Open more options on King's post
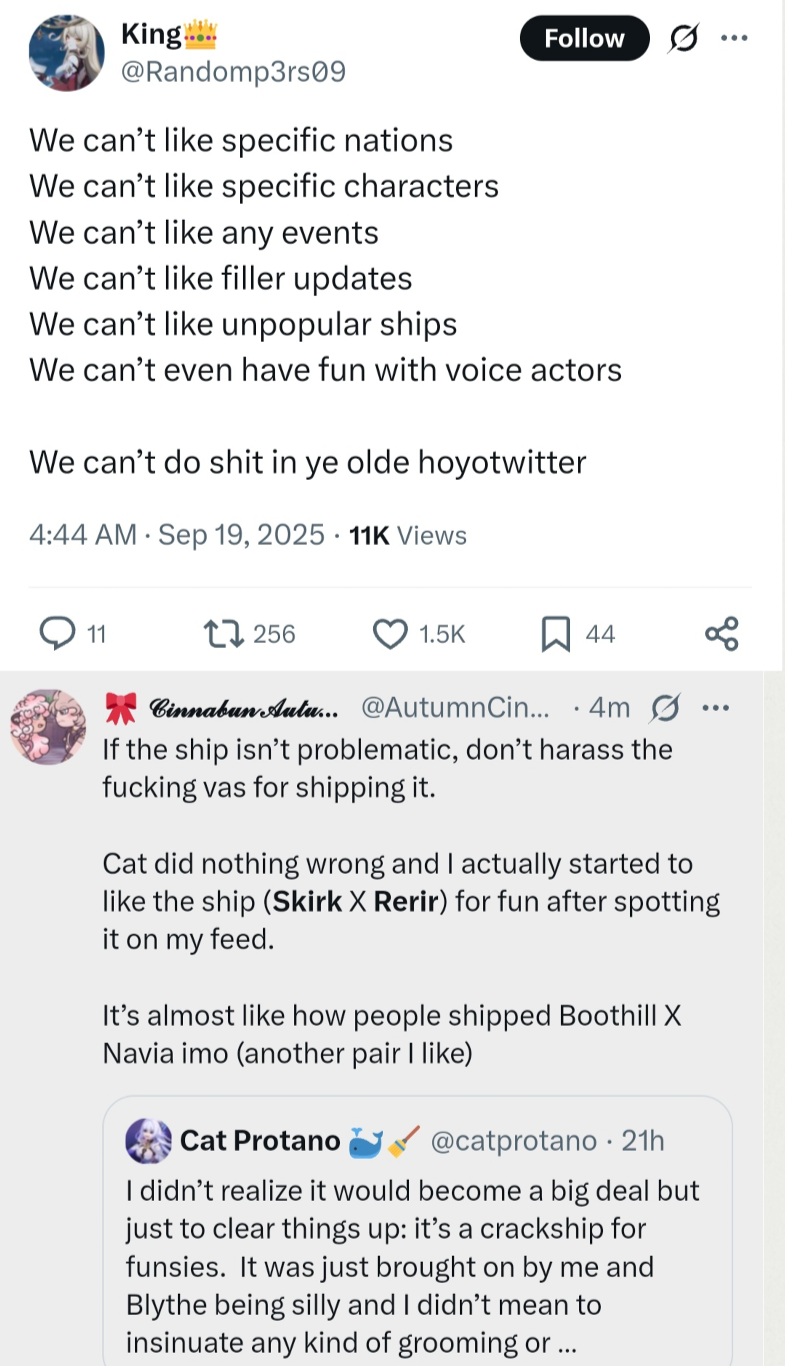The width and height of the screenshot is (785, 1366). 734,38
